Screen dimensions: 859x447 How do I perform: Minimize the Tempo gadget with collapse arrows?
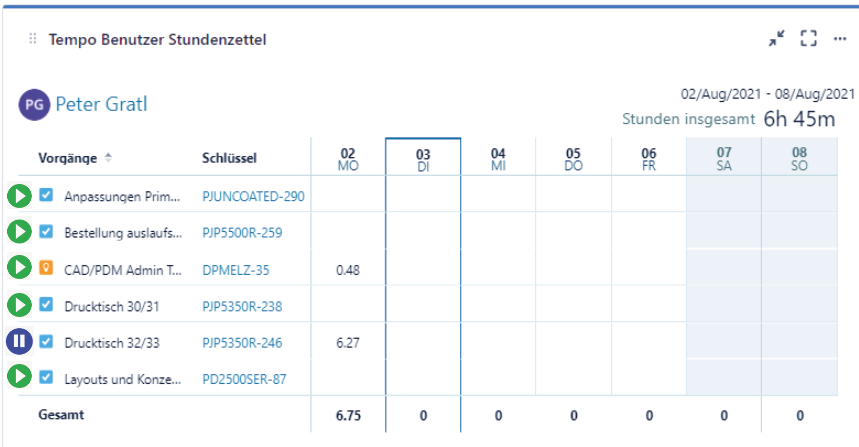tap(777, 39)
